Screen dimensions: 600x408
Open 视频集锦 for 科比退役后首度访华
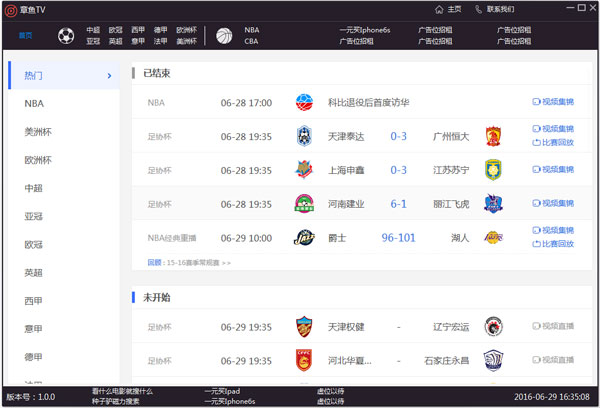pos(553,102)
